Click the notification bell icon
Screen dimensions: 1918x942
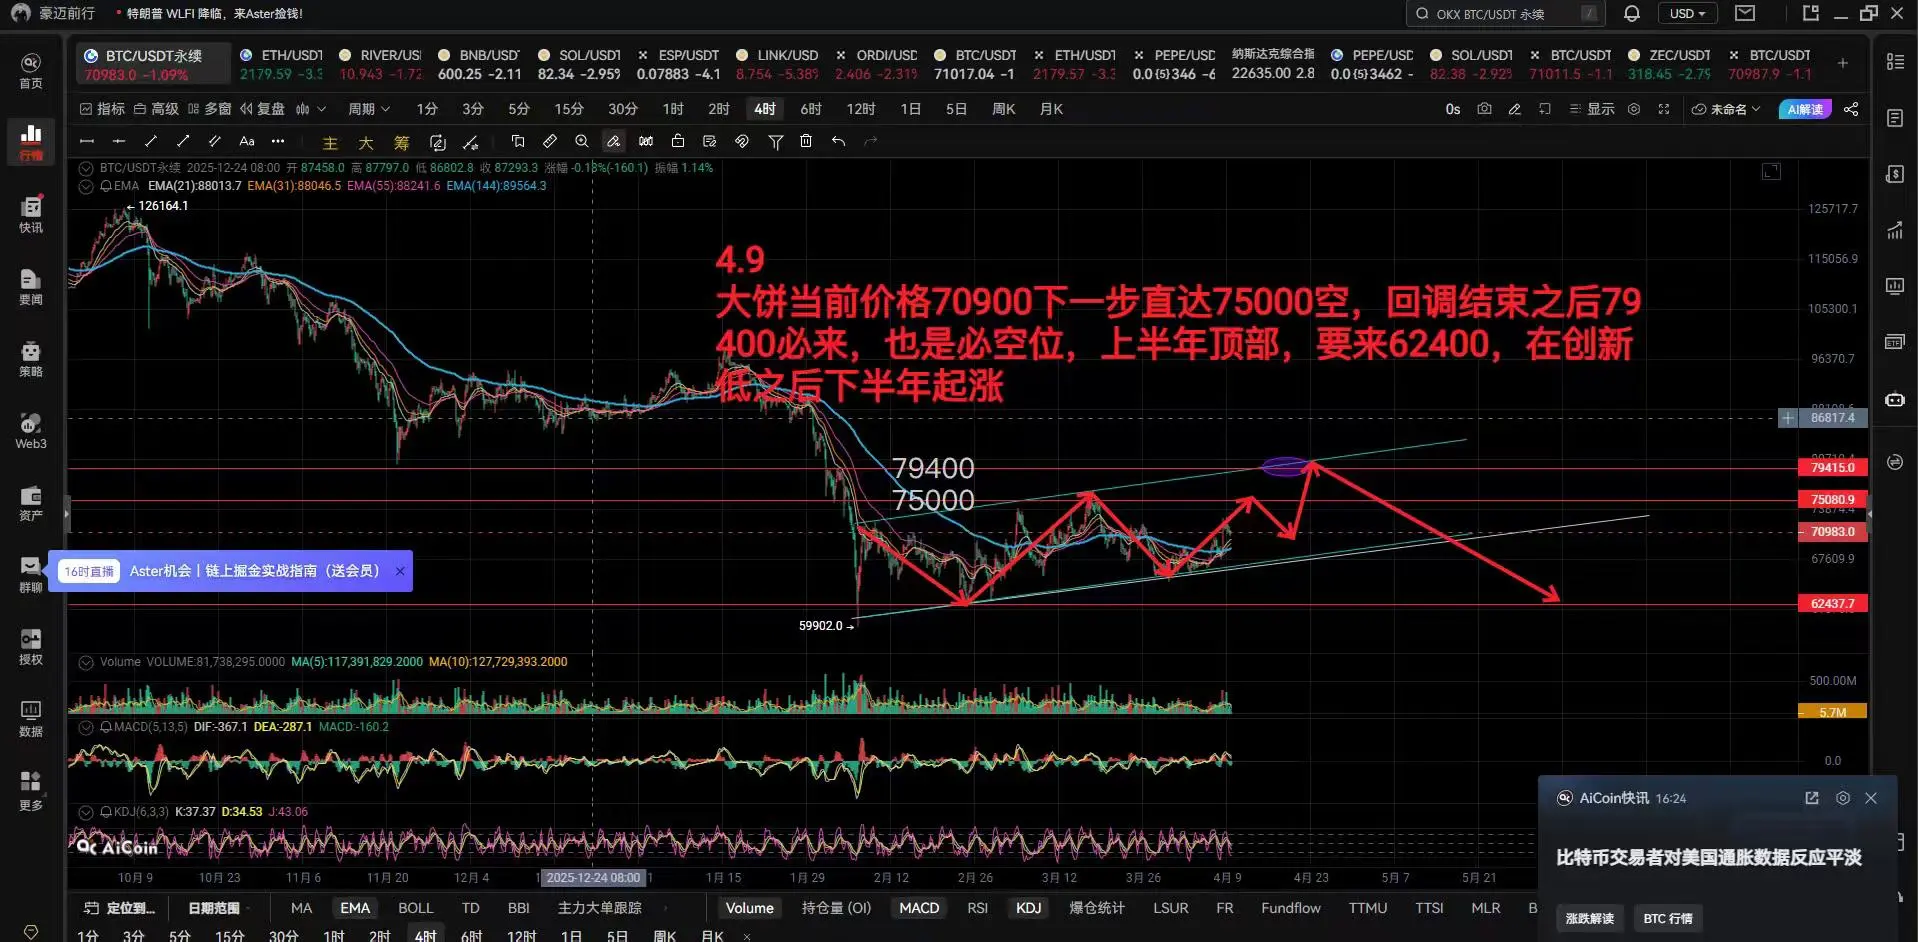point(1632,13)
